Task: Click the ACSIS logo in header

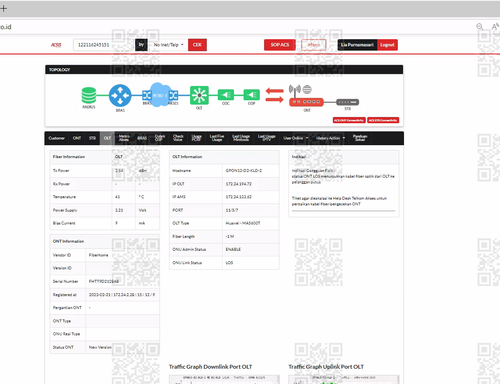Action: [x=56, y=45]
